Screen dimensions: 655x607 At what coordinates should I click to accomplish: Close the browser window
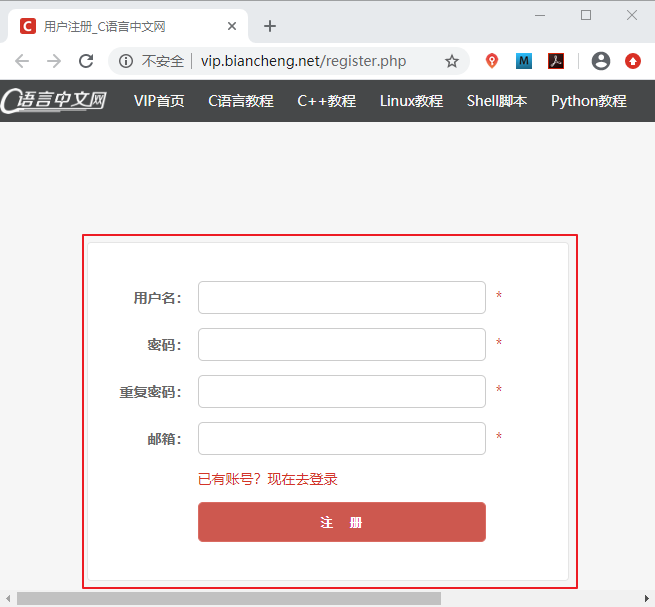point(632,15)
